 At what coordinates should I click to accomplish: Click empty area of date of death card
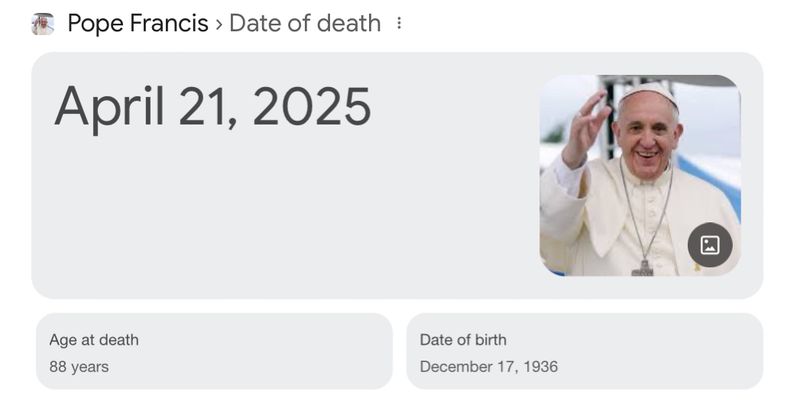click(x=280, y=220)
